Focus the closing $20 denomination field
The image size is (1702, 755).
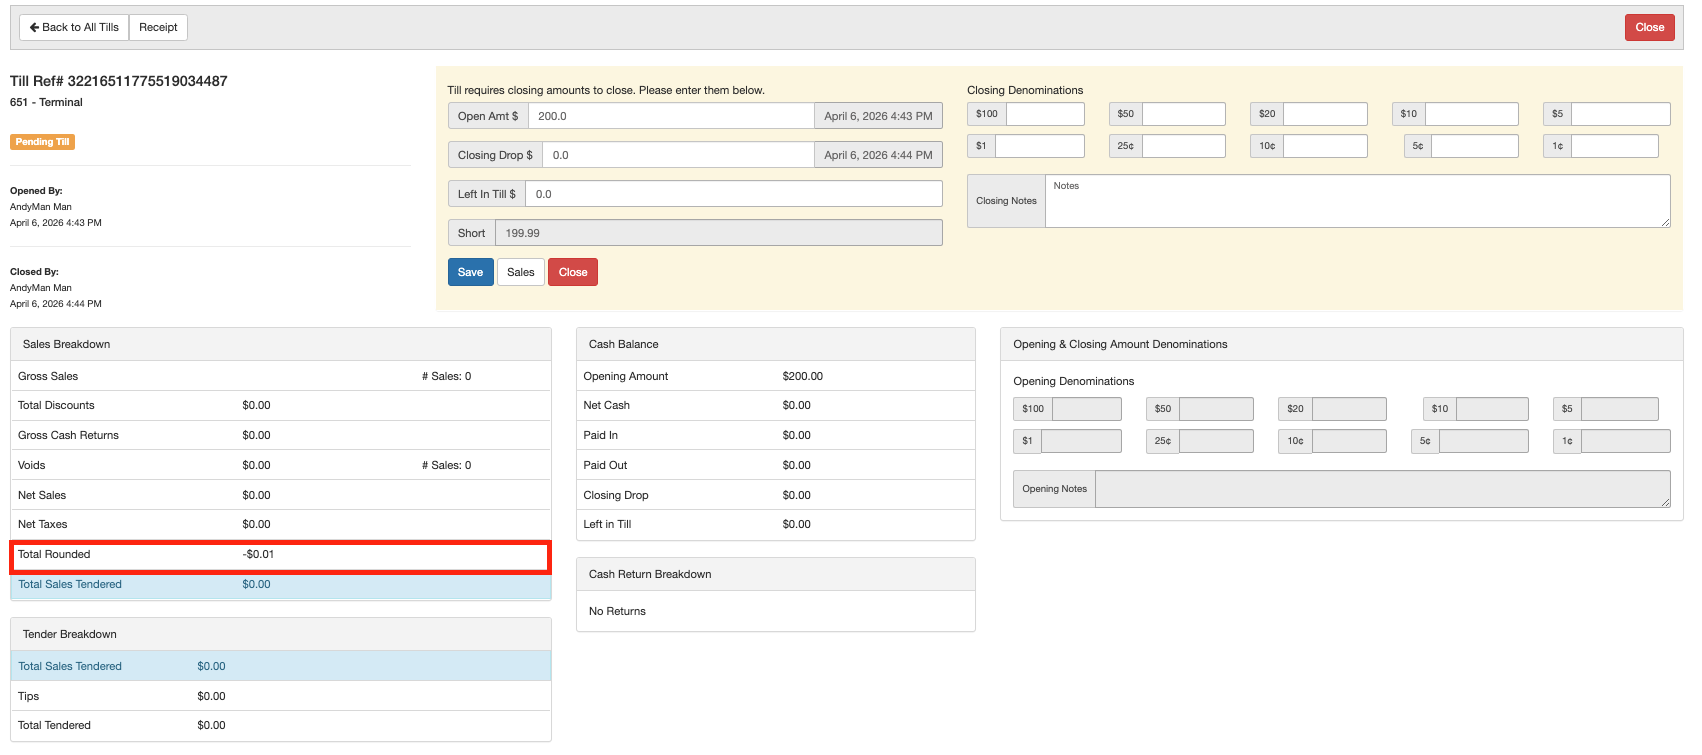1325,114
